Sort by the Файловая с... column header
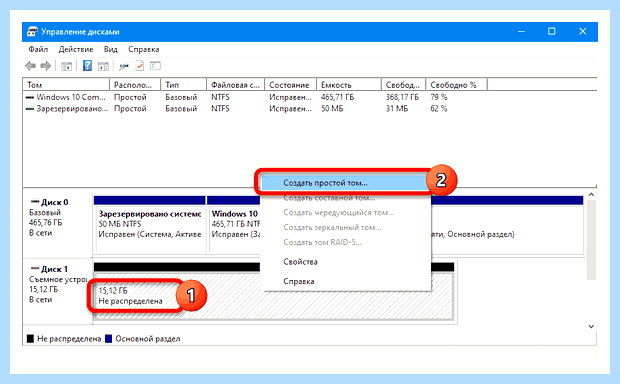Viewport: 620px width, 384px height. click(x=235, y=85)
